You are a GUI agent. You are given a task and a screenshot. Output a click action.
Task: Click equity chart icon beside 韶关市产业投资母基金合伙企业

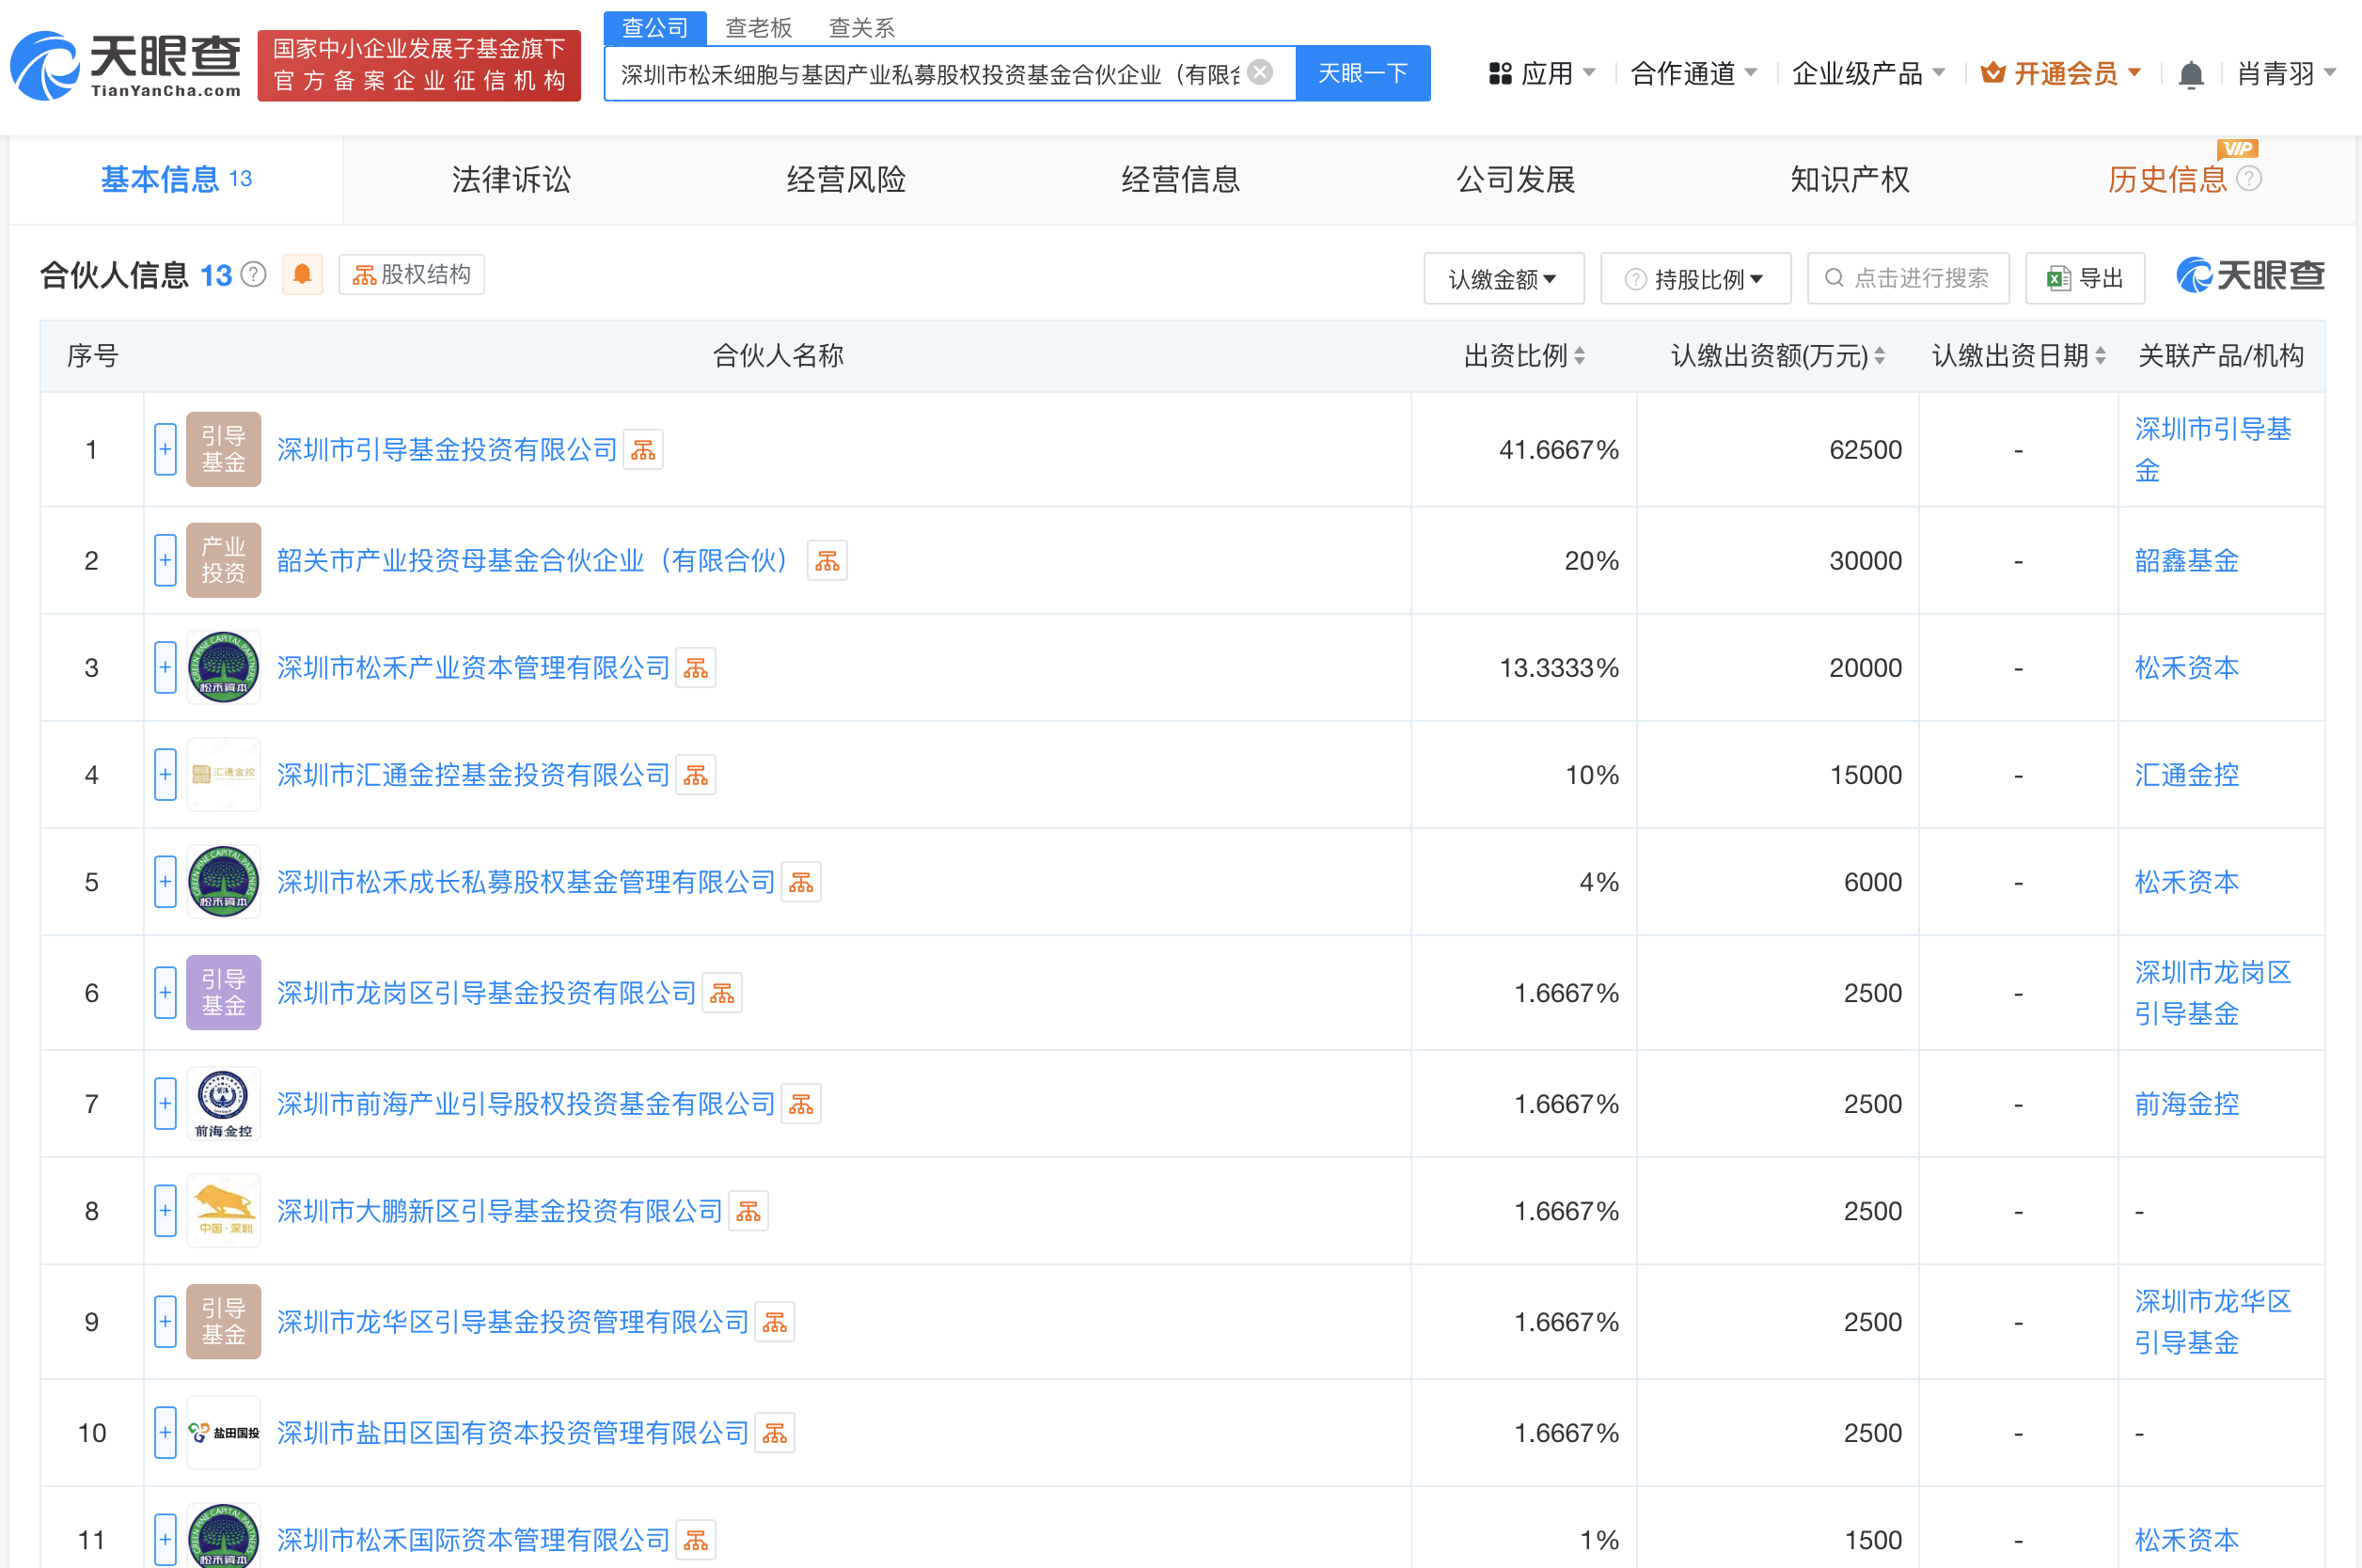(827, 561)
